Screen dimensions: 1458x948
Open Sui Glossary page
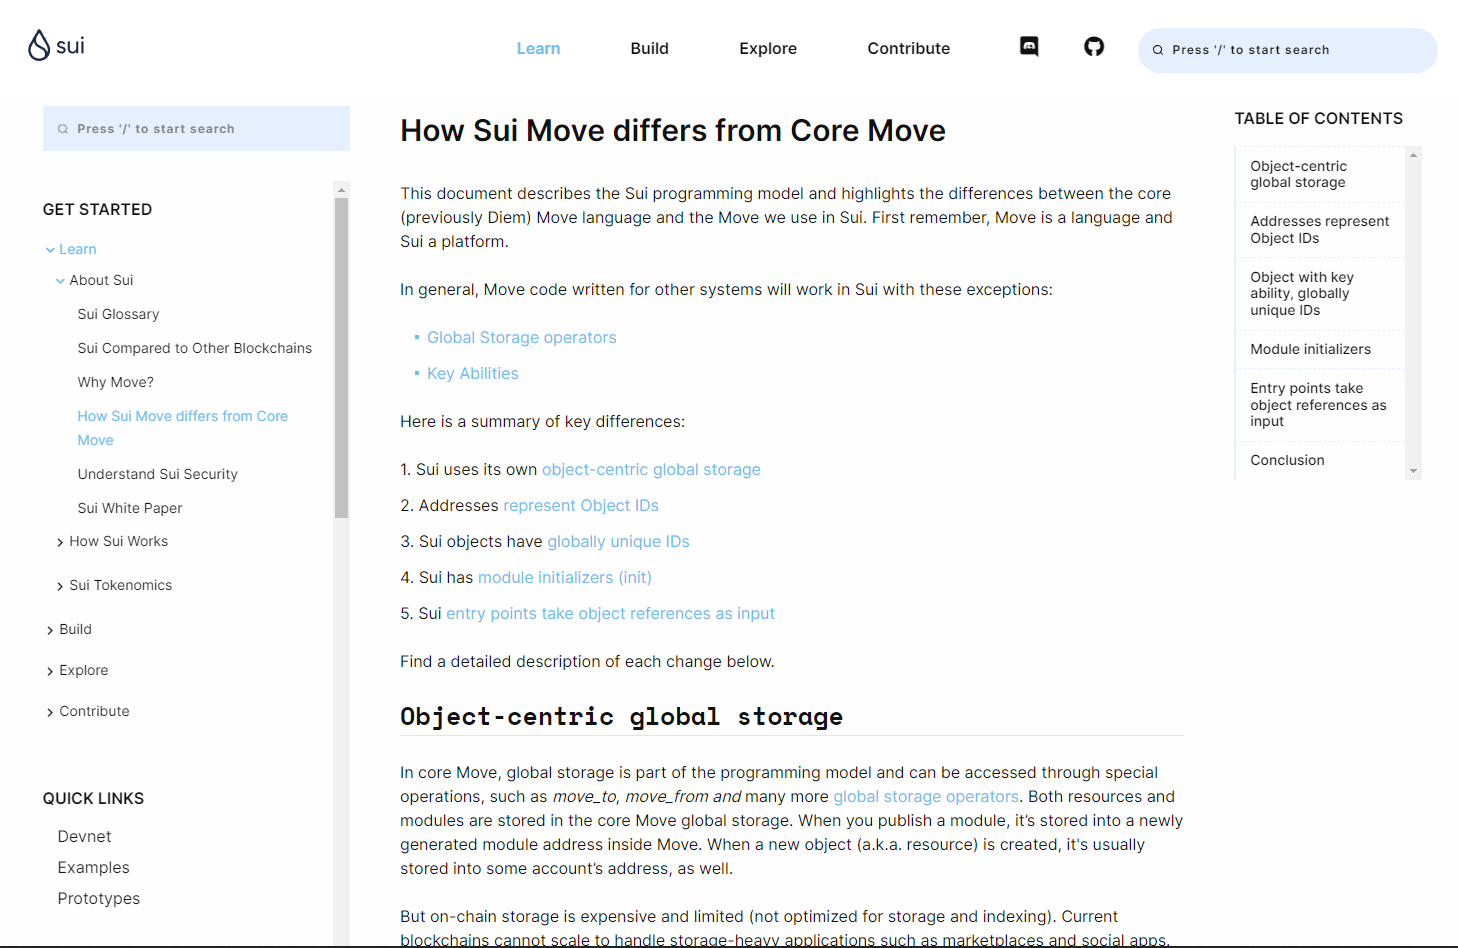pyautogui.click(x=118, y=314)
